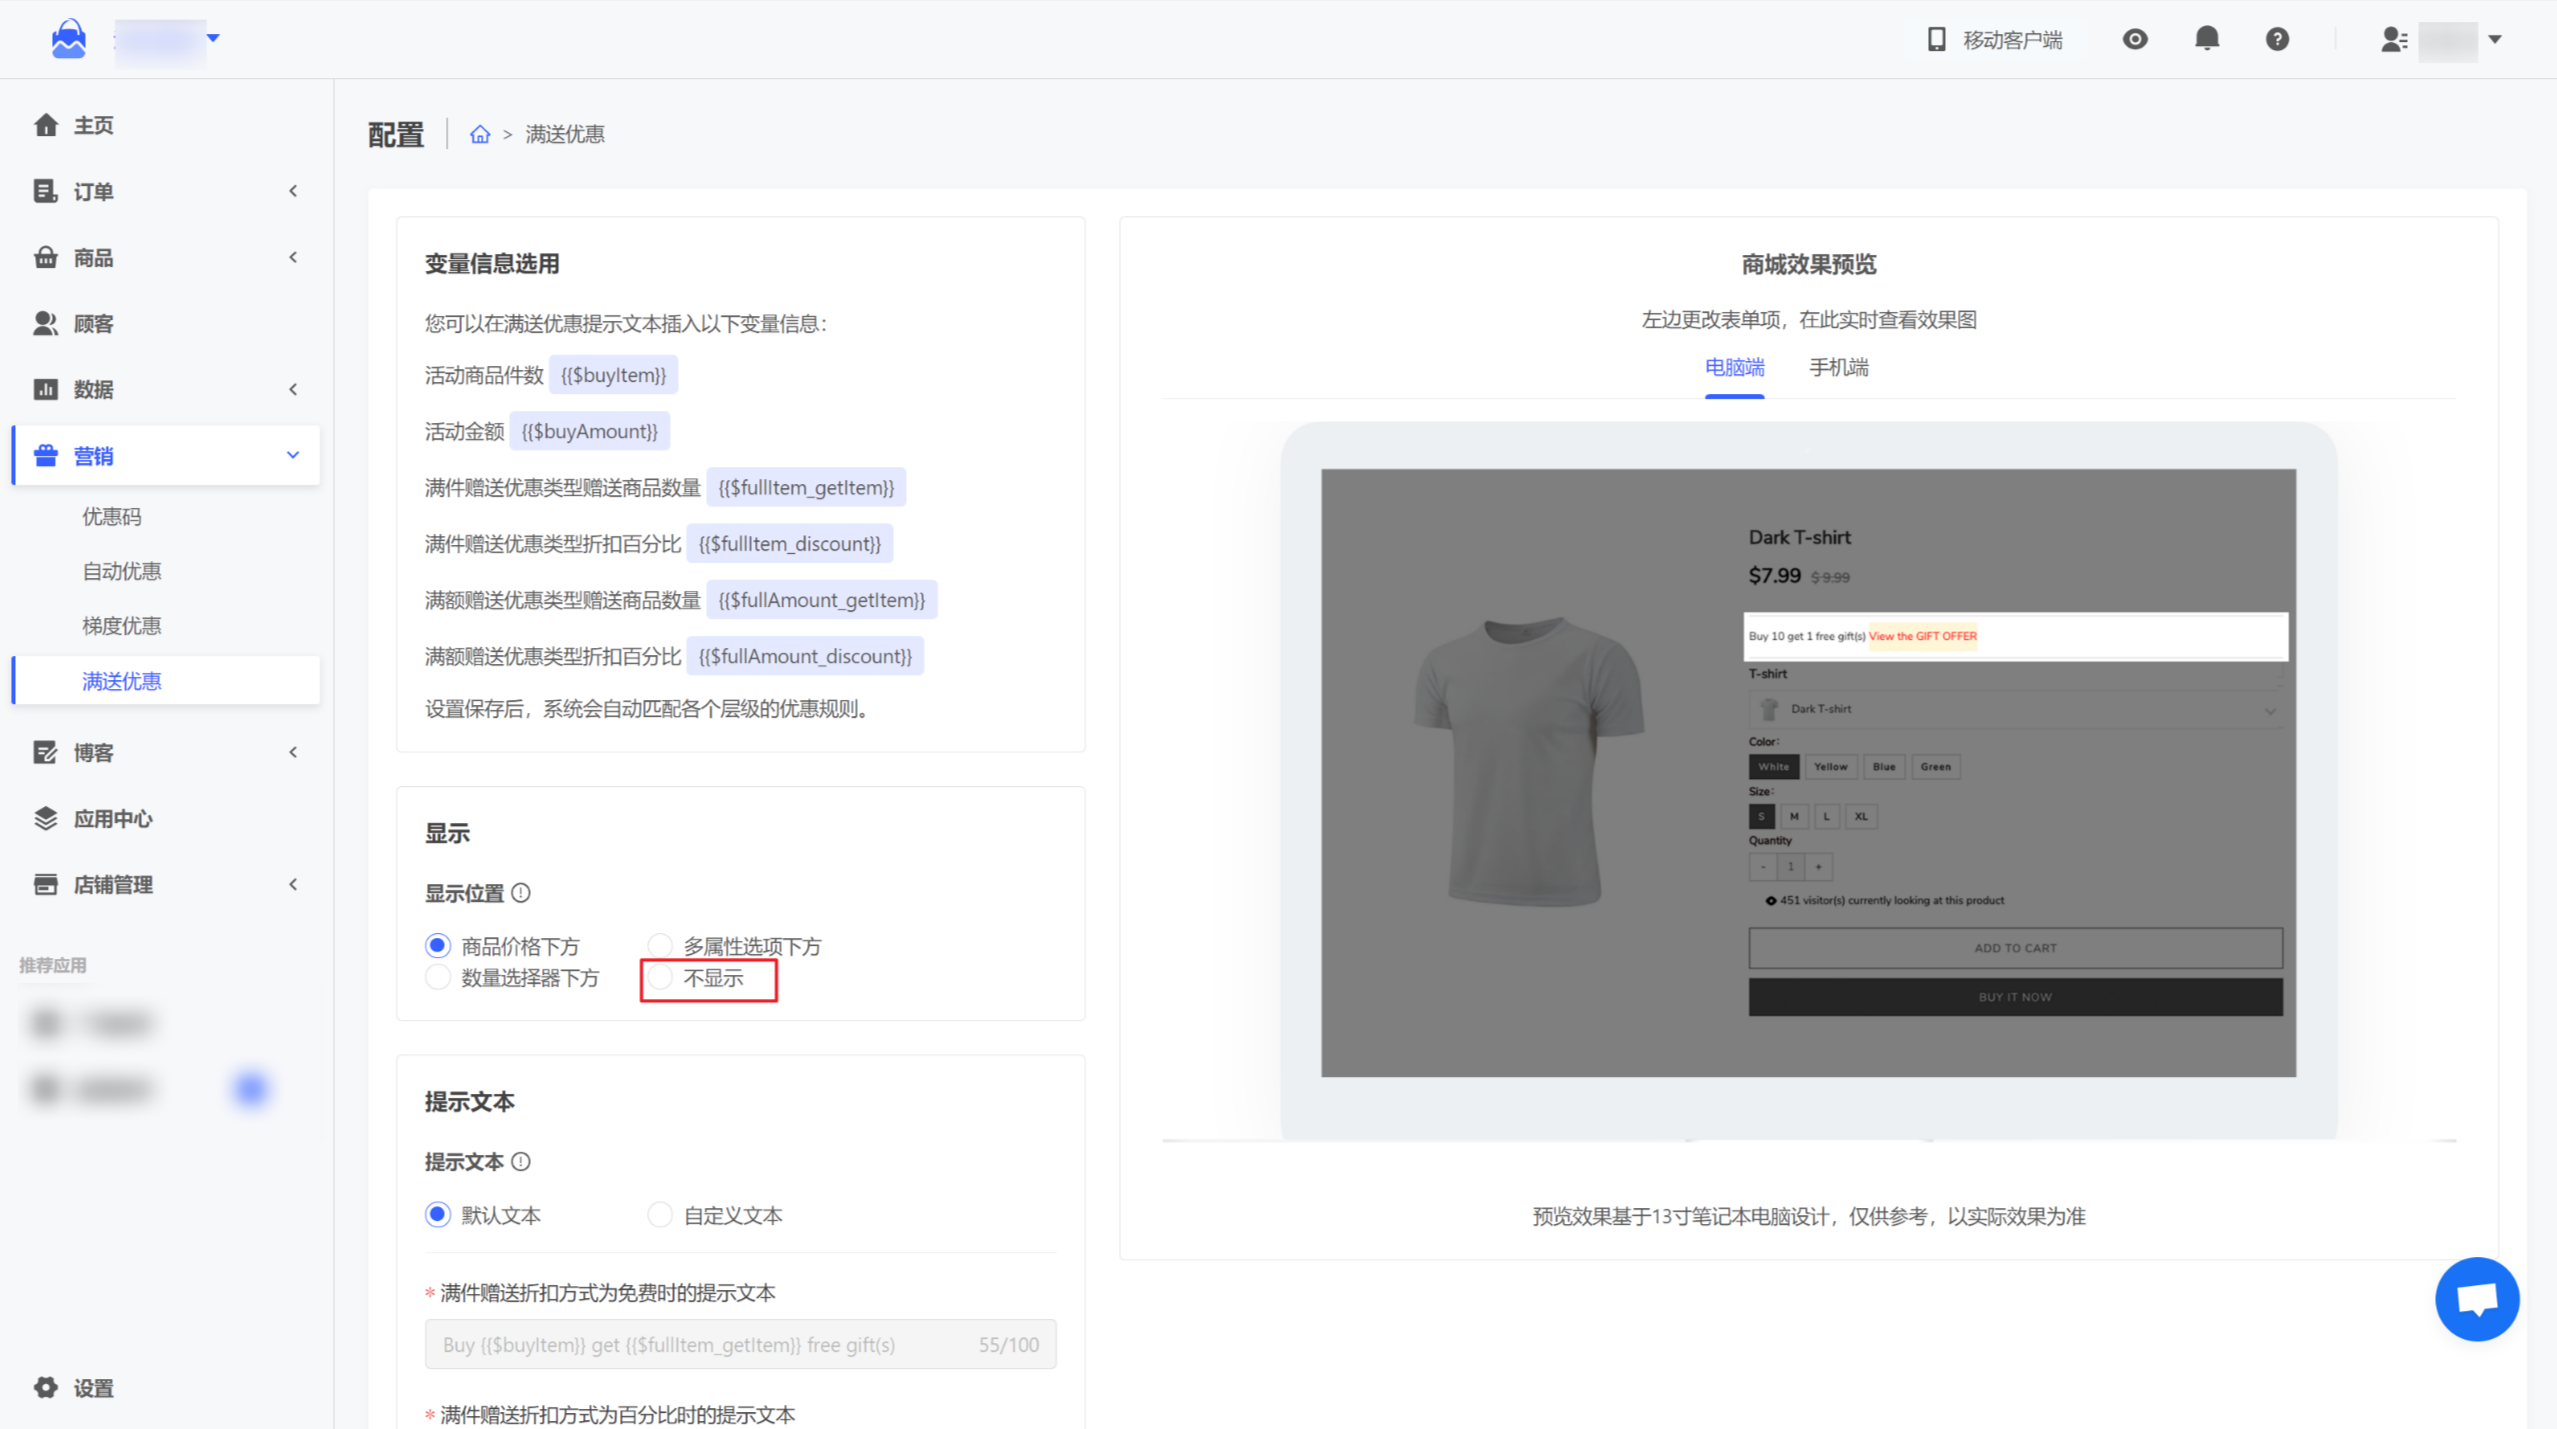Click the 显示位置 info icon
This screenshot has height=1429, width=2557.
pos(521,892)
